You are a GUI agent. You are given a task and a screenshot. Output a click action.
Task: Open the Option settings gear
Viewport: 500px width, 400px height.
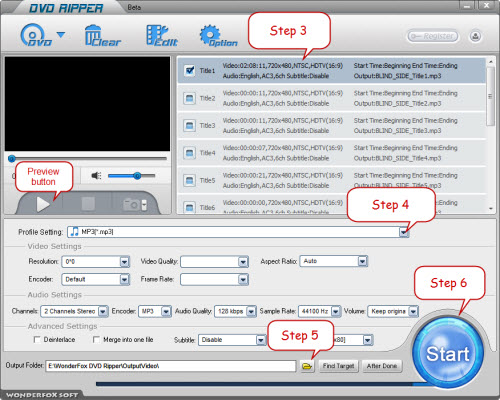[x=218, y=35]
